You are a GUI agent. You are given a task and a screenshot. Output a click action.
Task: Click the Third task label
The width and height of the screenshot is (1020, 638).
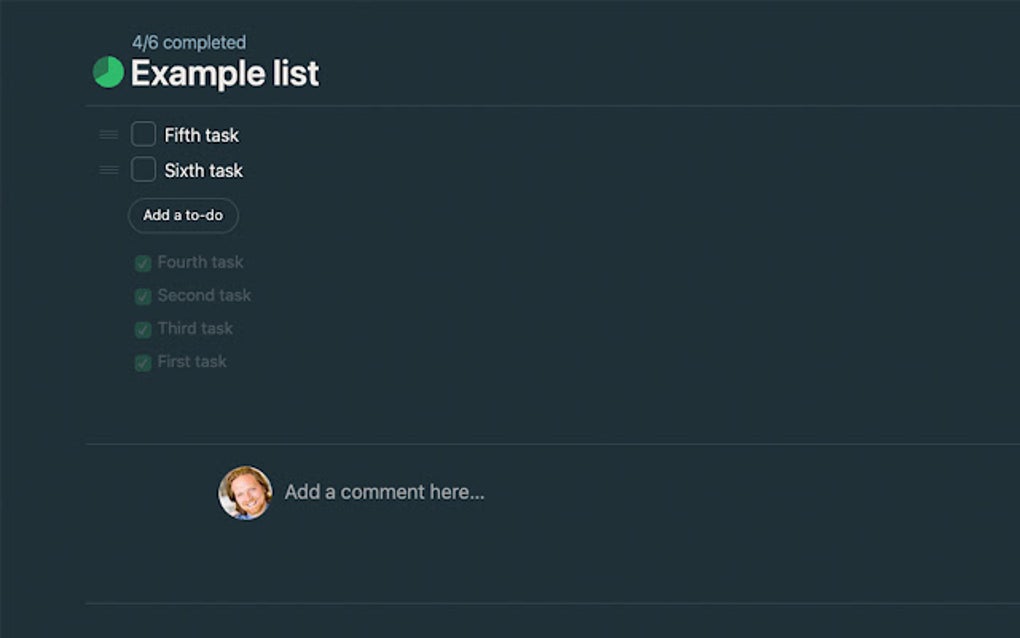pos(195,328)
